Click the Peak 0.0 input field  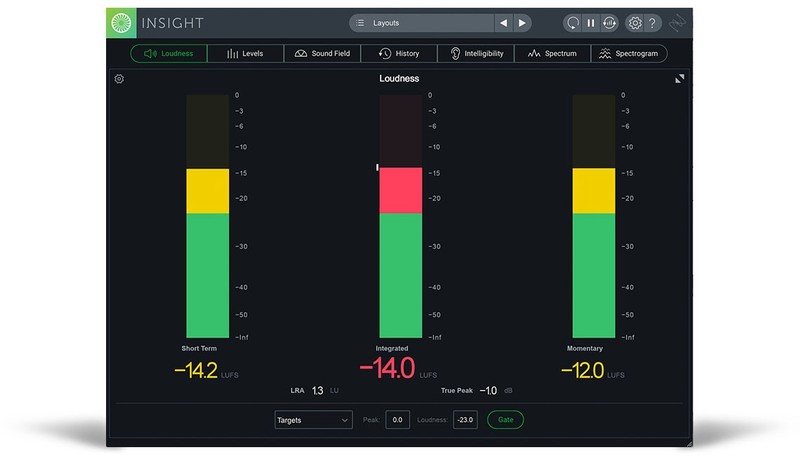tap(397, 420)
